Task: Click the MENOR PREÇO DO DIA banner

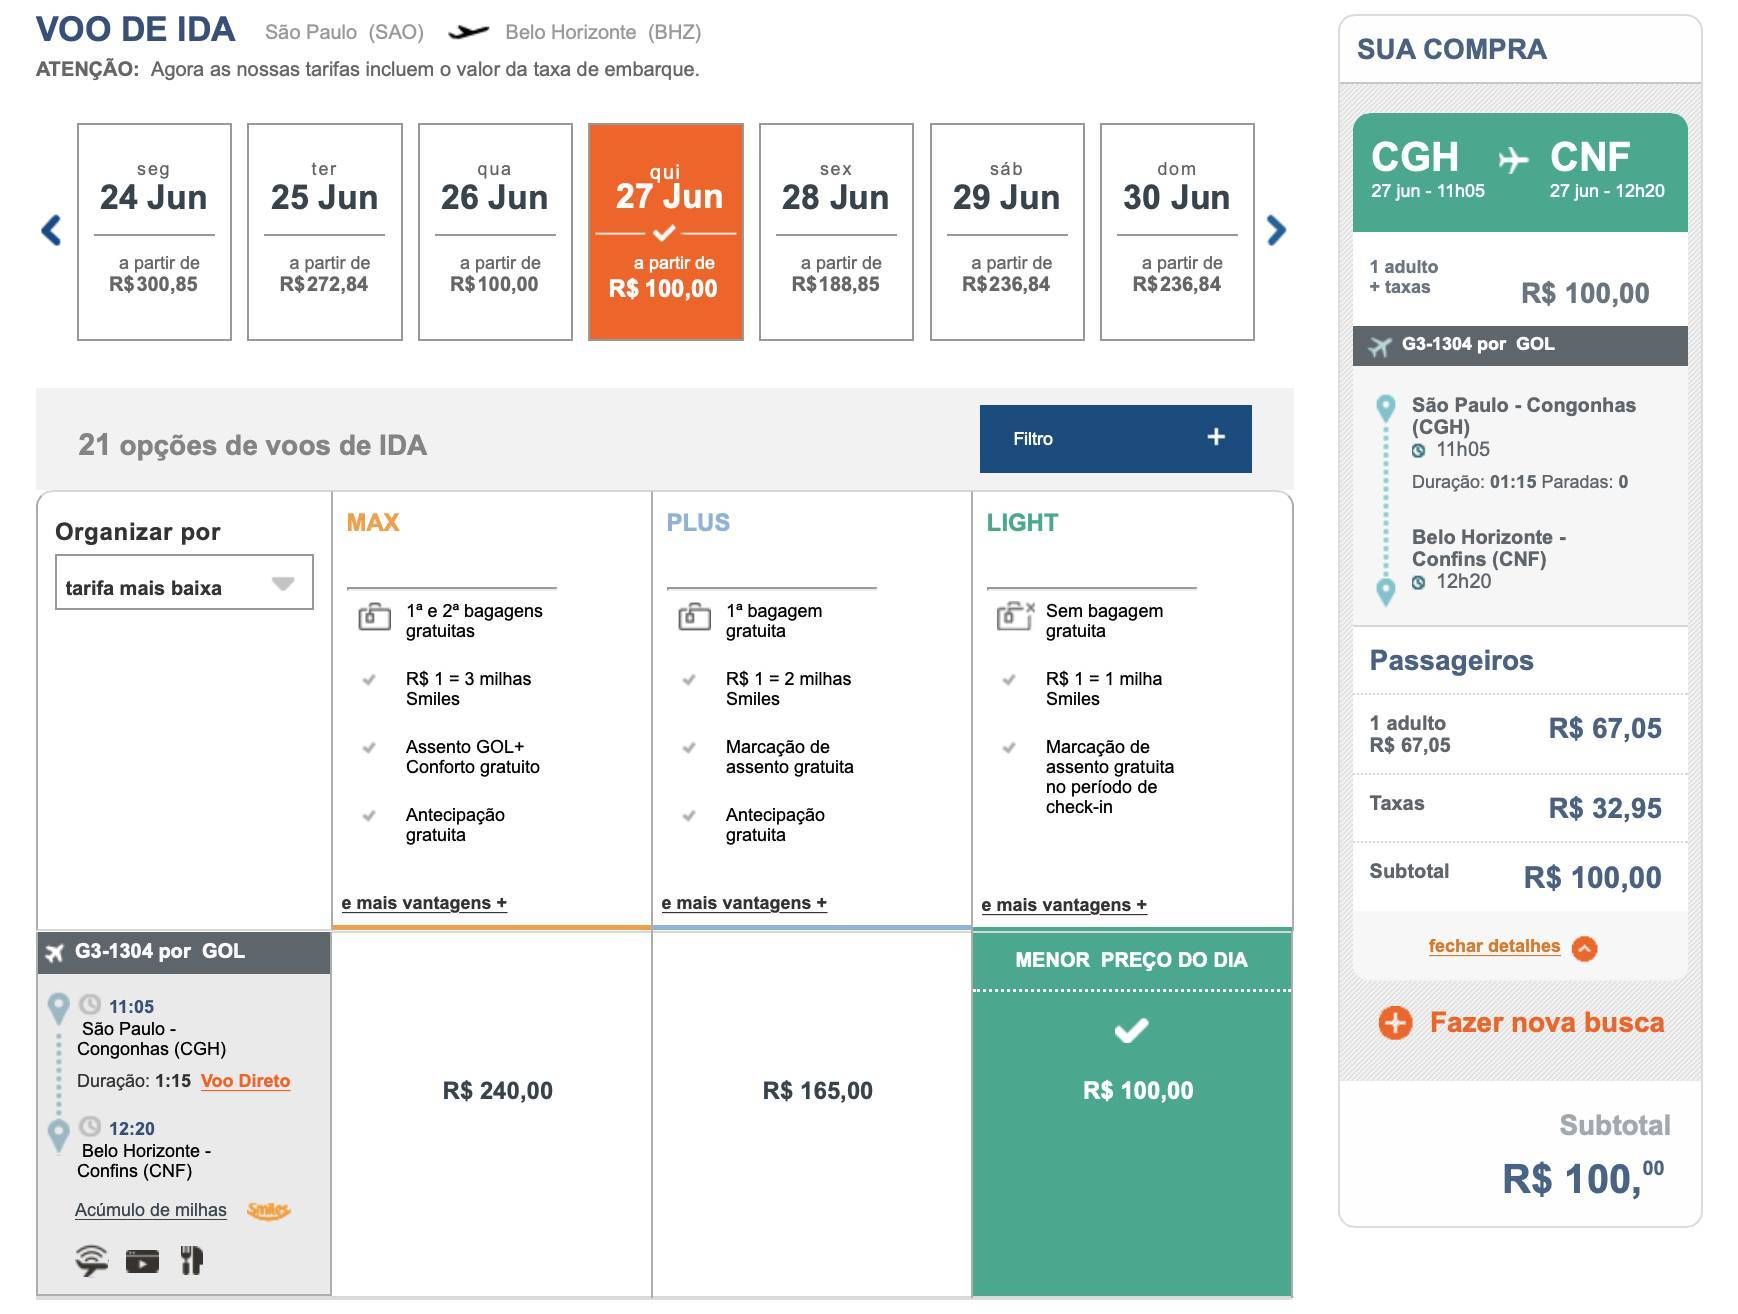Action: click(1131, 960)
